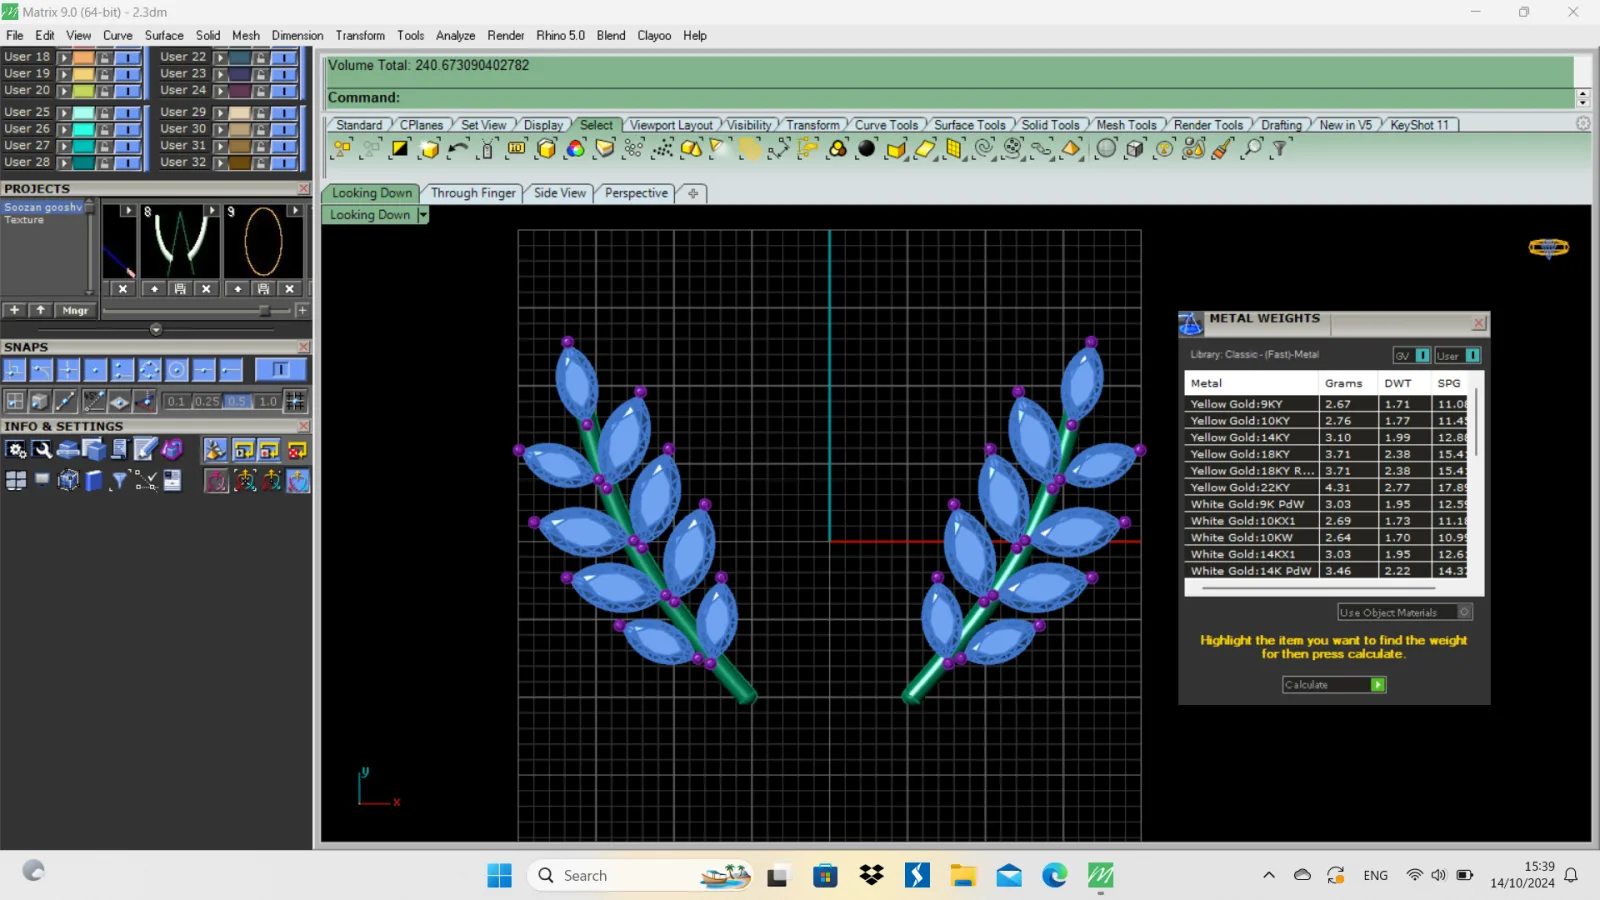
Task: Select the Yellow Gold:18KY row
Action: [1328, 454]
